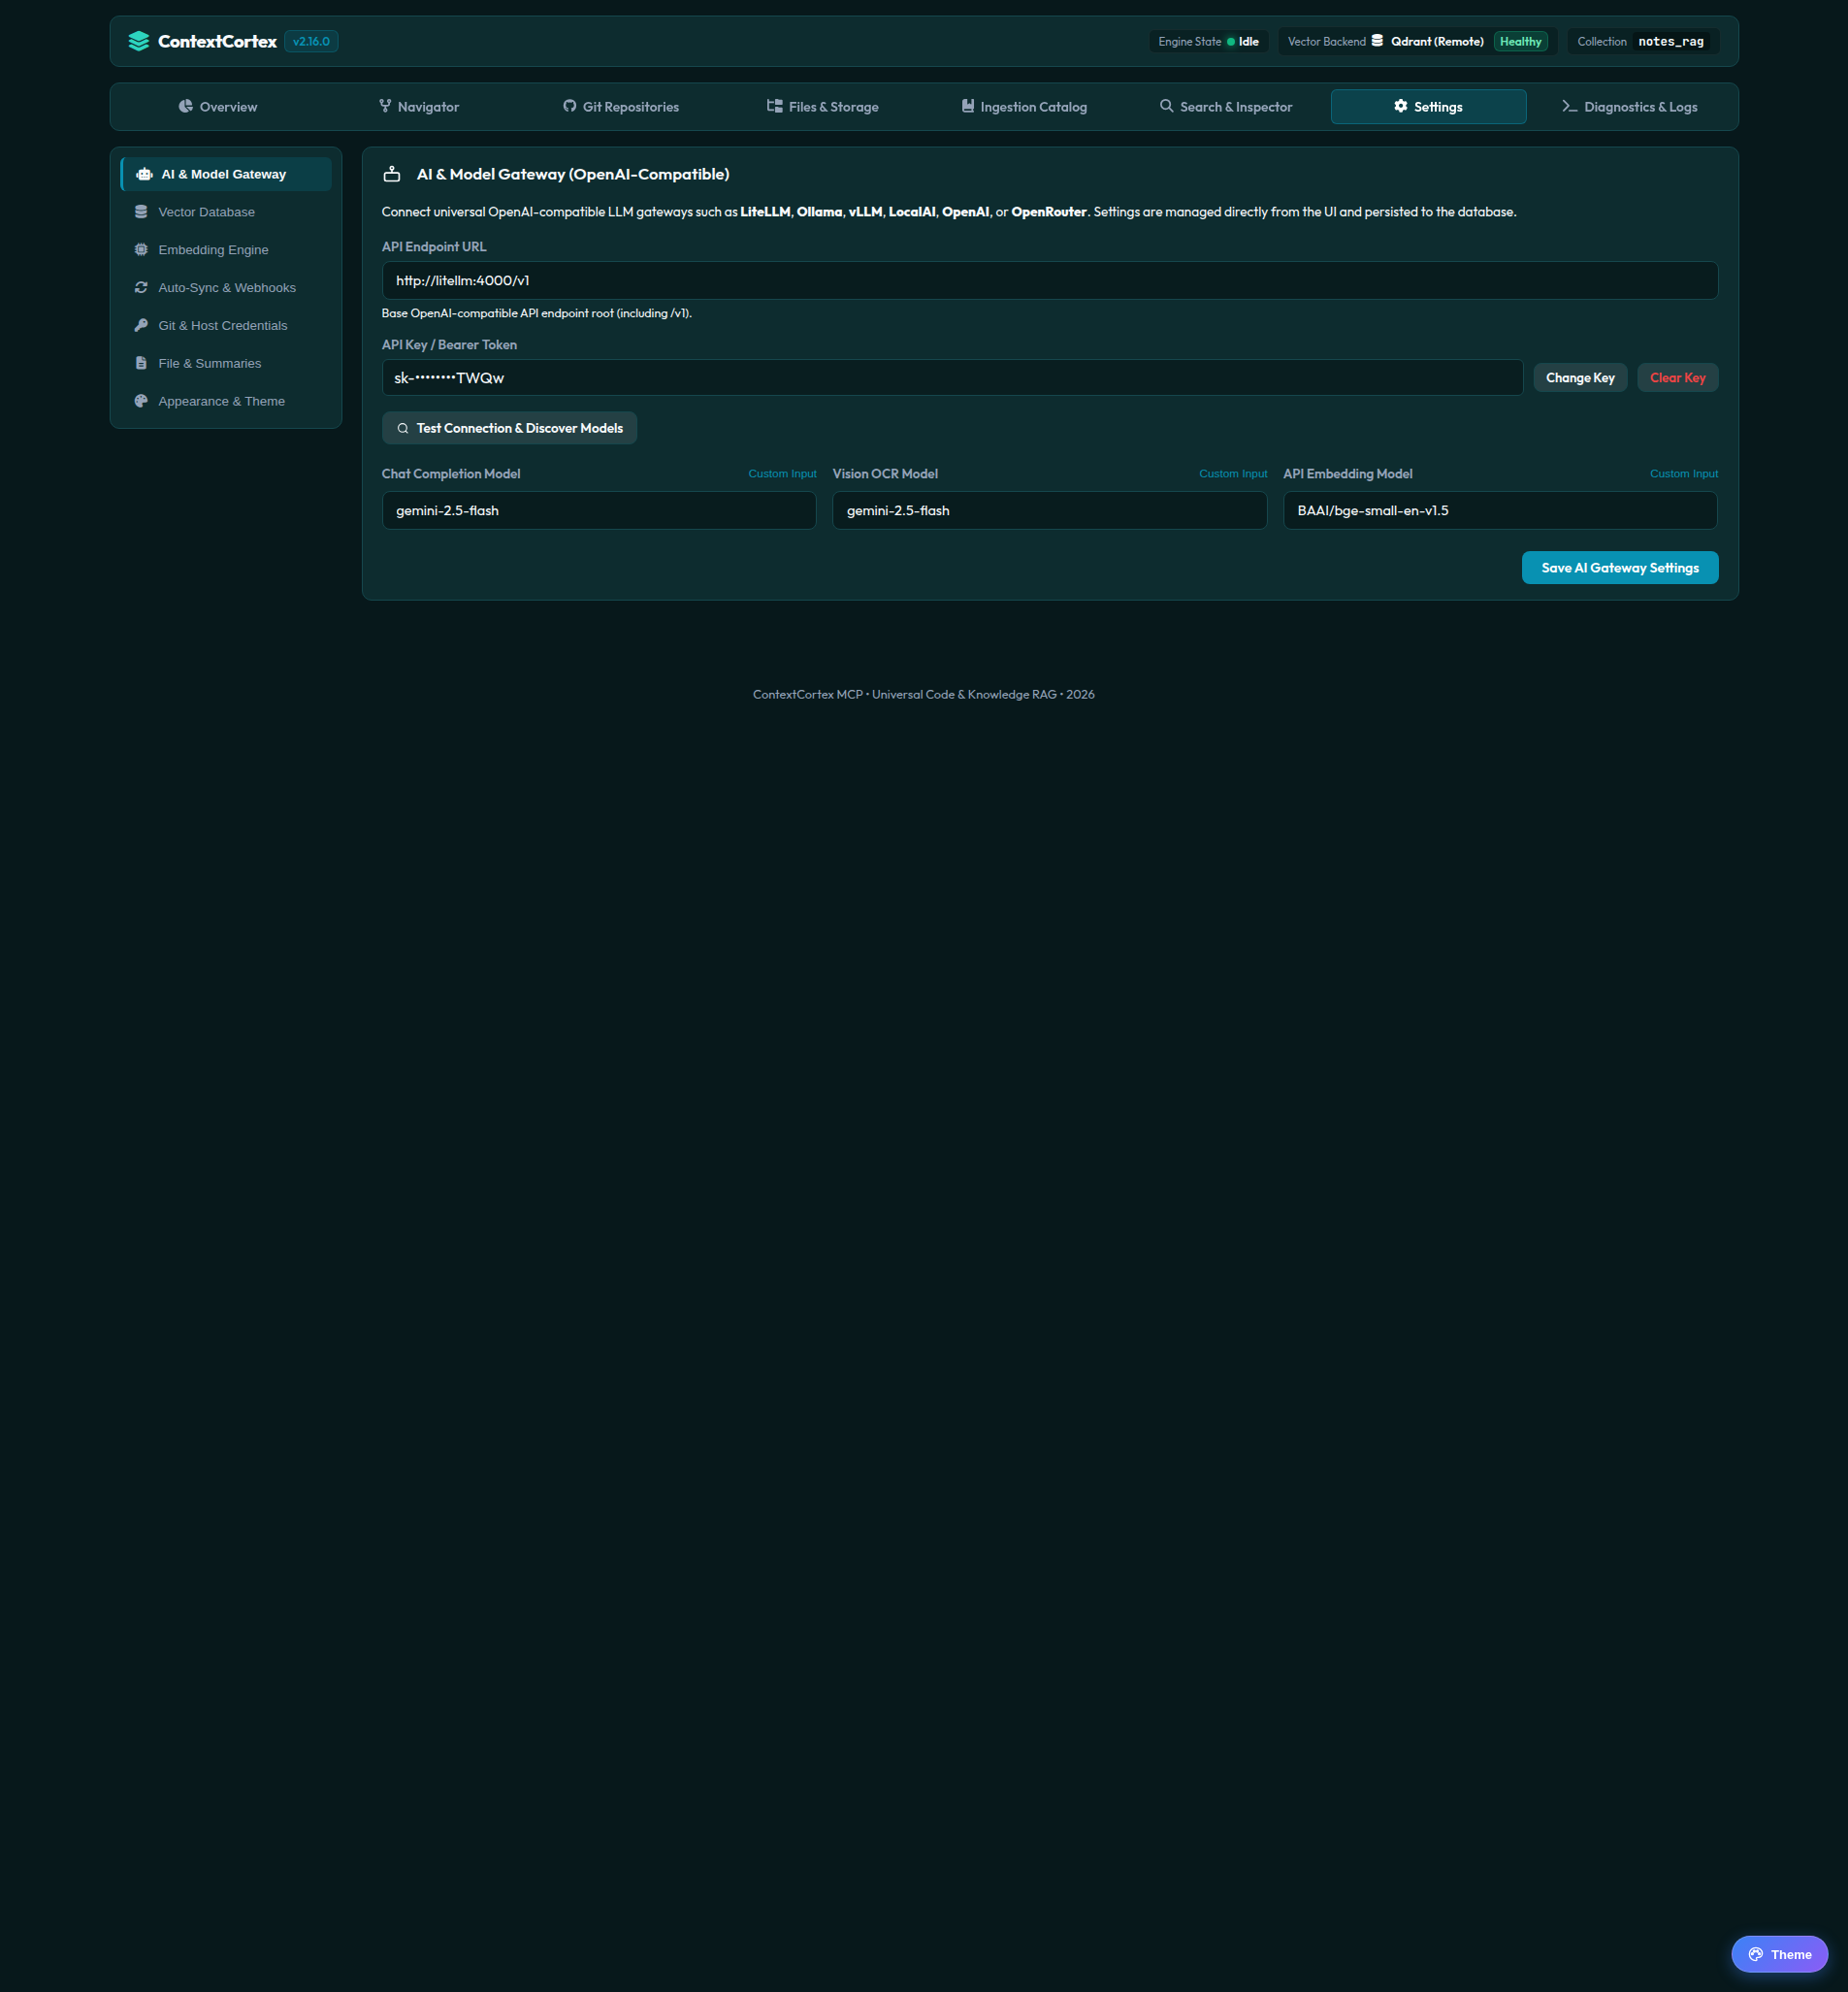Screen dimensions: 1848x1992
Task: Open the floating Theme button
Action: tap(1779, 1954)
